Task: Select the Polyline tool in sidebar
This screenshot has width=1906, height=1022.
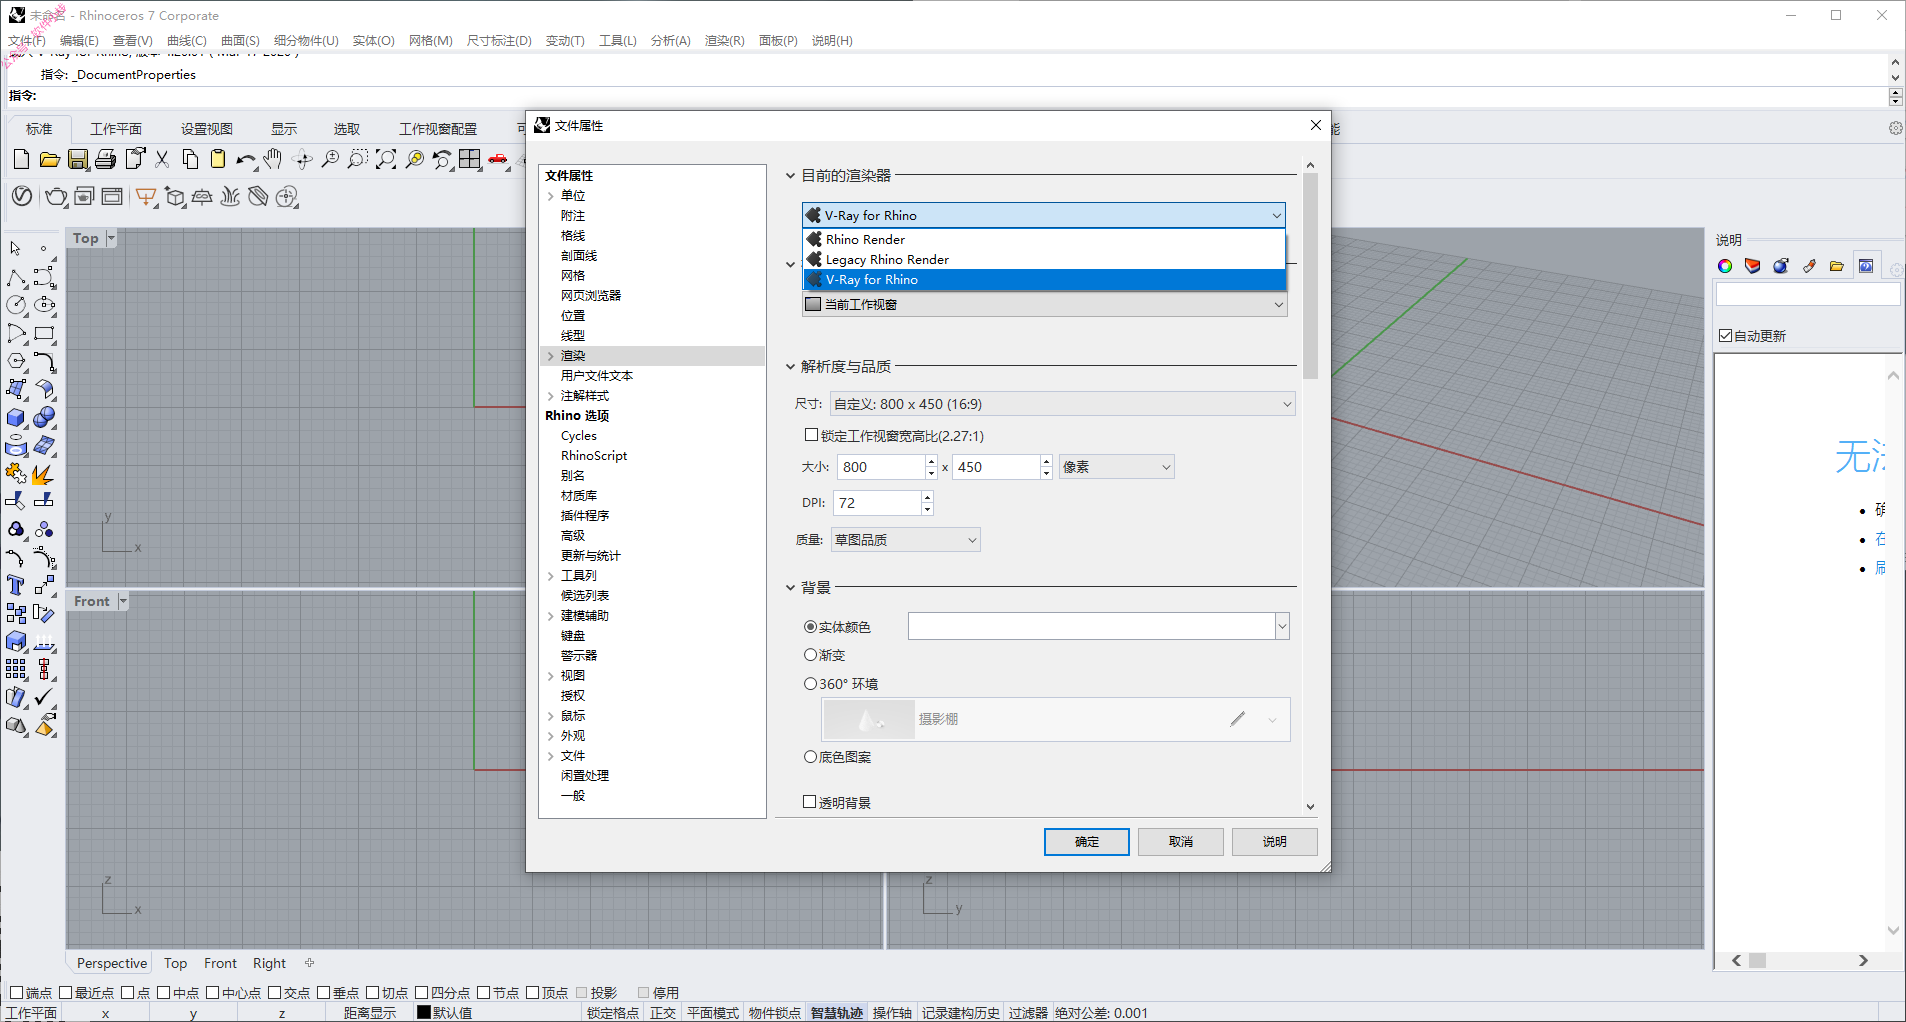Action: [x=16, y=278]
